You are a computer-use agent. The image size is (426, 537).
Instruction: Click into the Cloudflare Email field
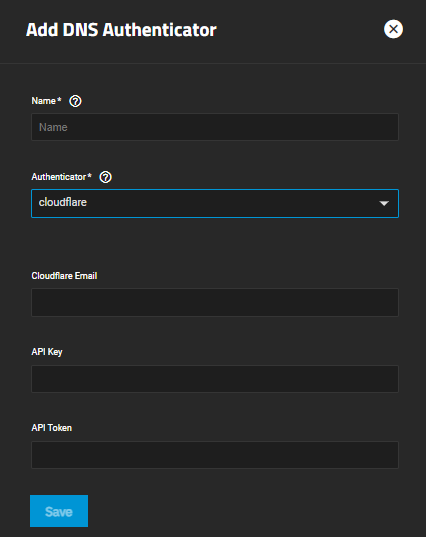(x=215, y=302)
